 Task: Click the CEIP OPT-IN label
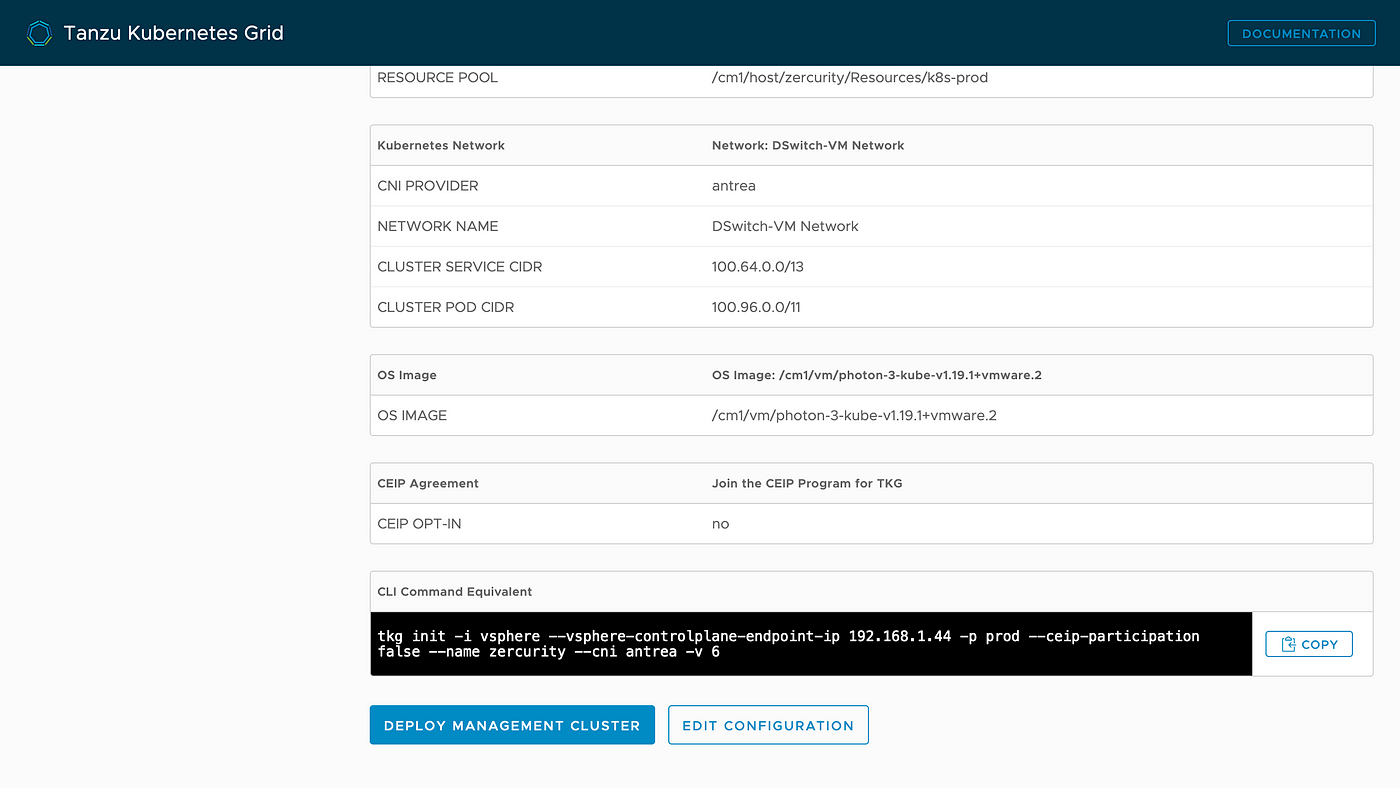tap(419, 524)
